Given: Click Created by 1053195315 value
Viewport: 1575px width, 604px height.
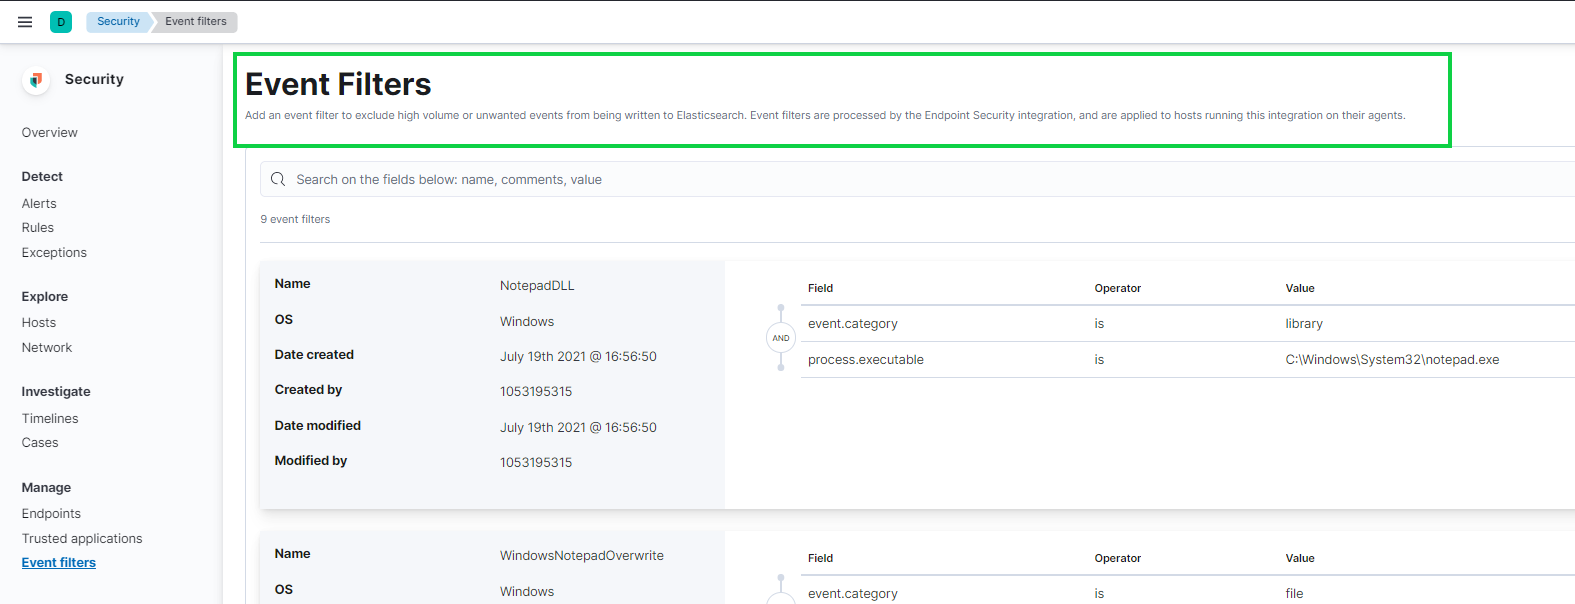Looking at the screenshot, I should click(536, 391).
